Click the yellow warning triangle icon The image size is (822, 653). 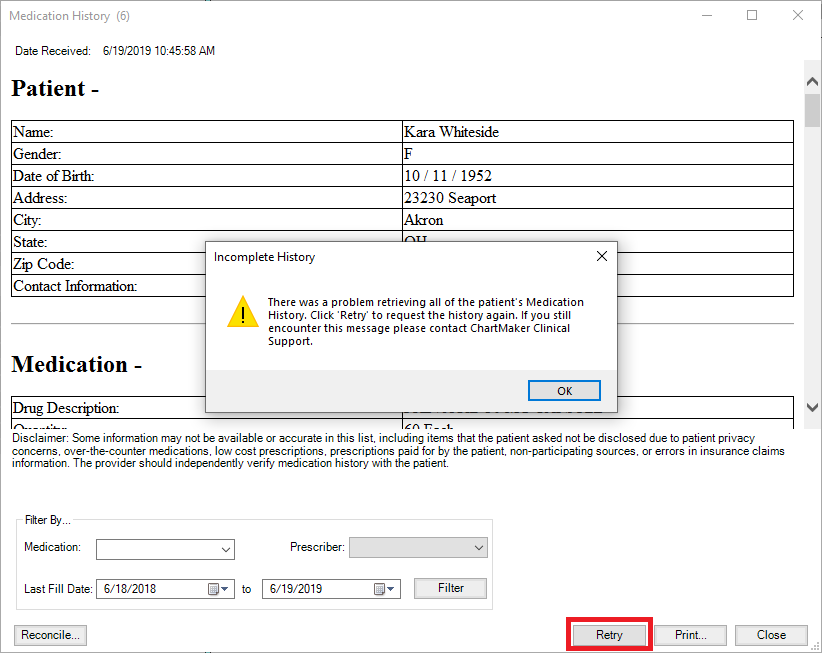pos(242,312)
